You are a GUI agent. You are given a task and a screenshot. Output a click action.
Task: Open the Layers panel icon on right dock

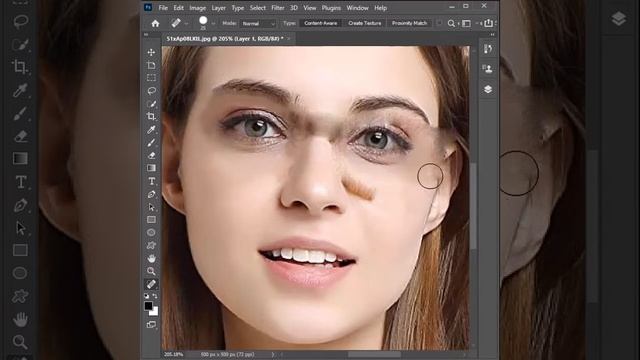[488, 89]
